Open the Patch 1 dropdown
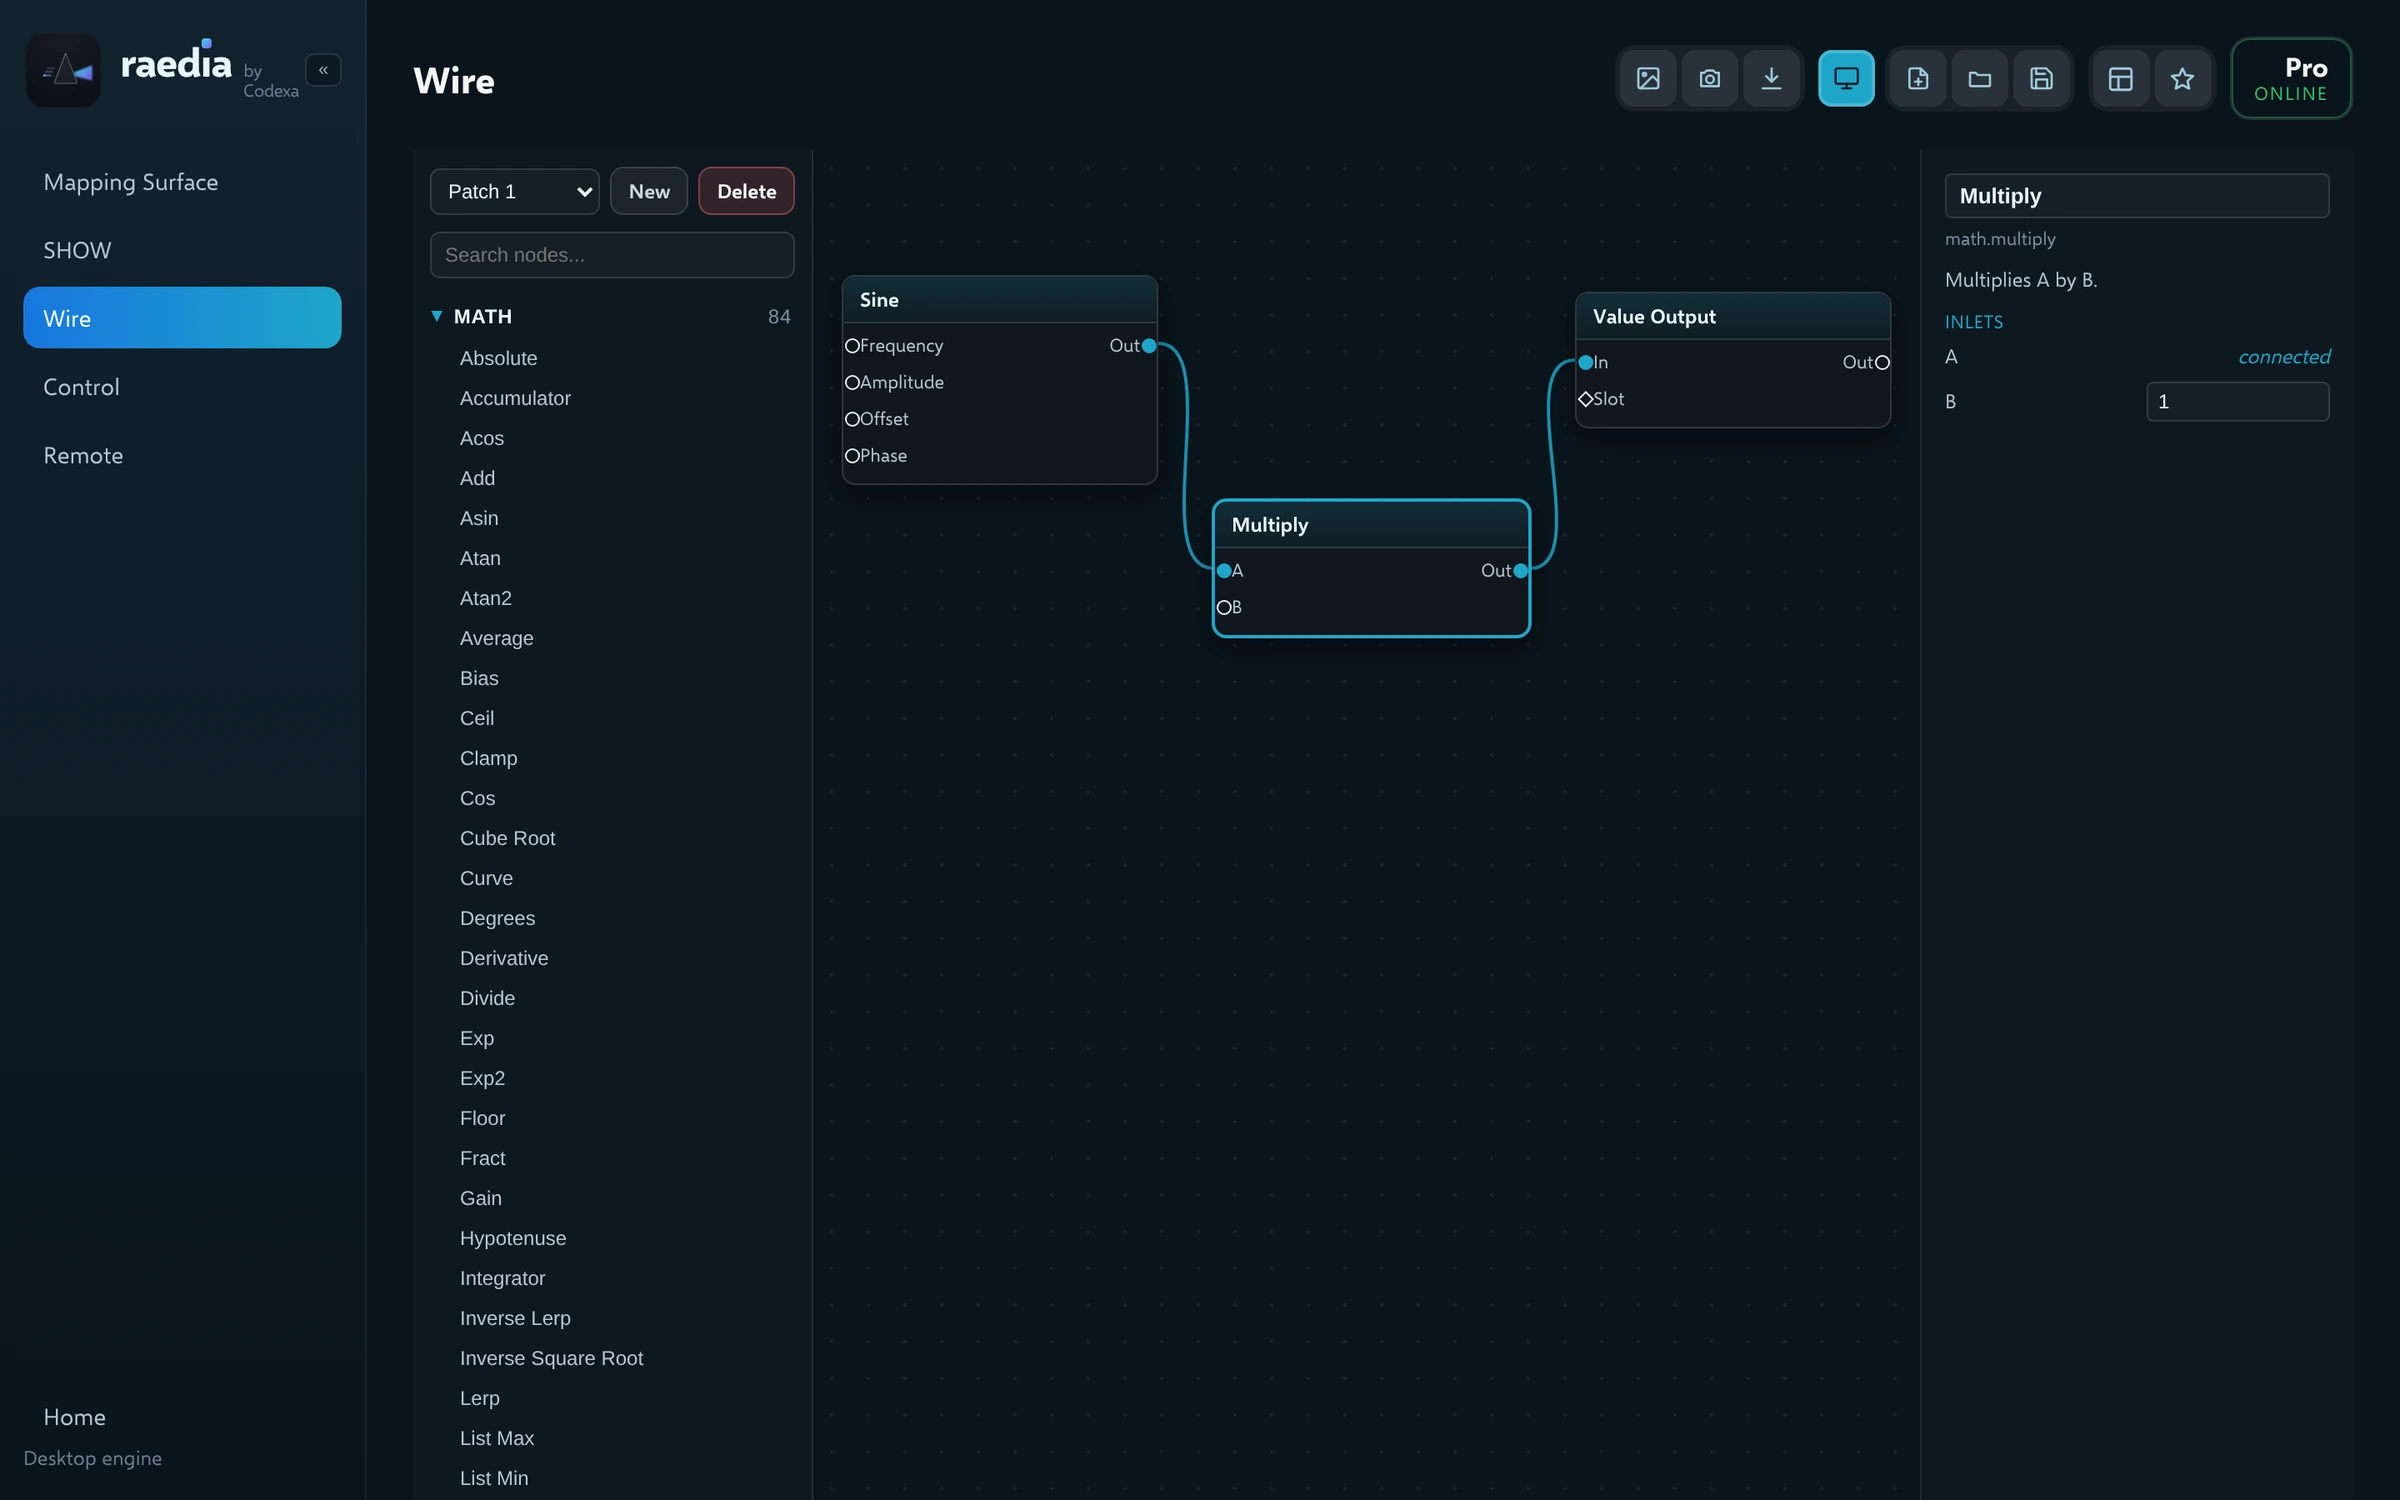Screen dimensions: 2400x1500 tap(515, 191)
